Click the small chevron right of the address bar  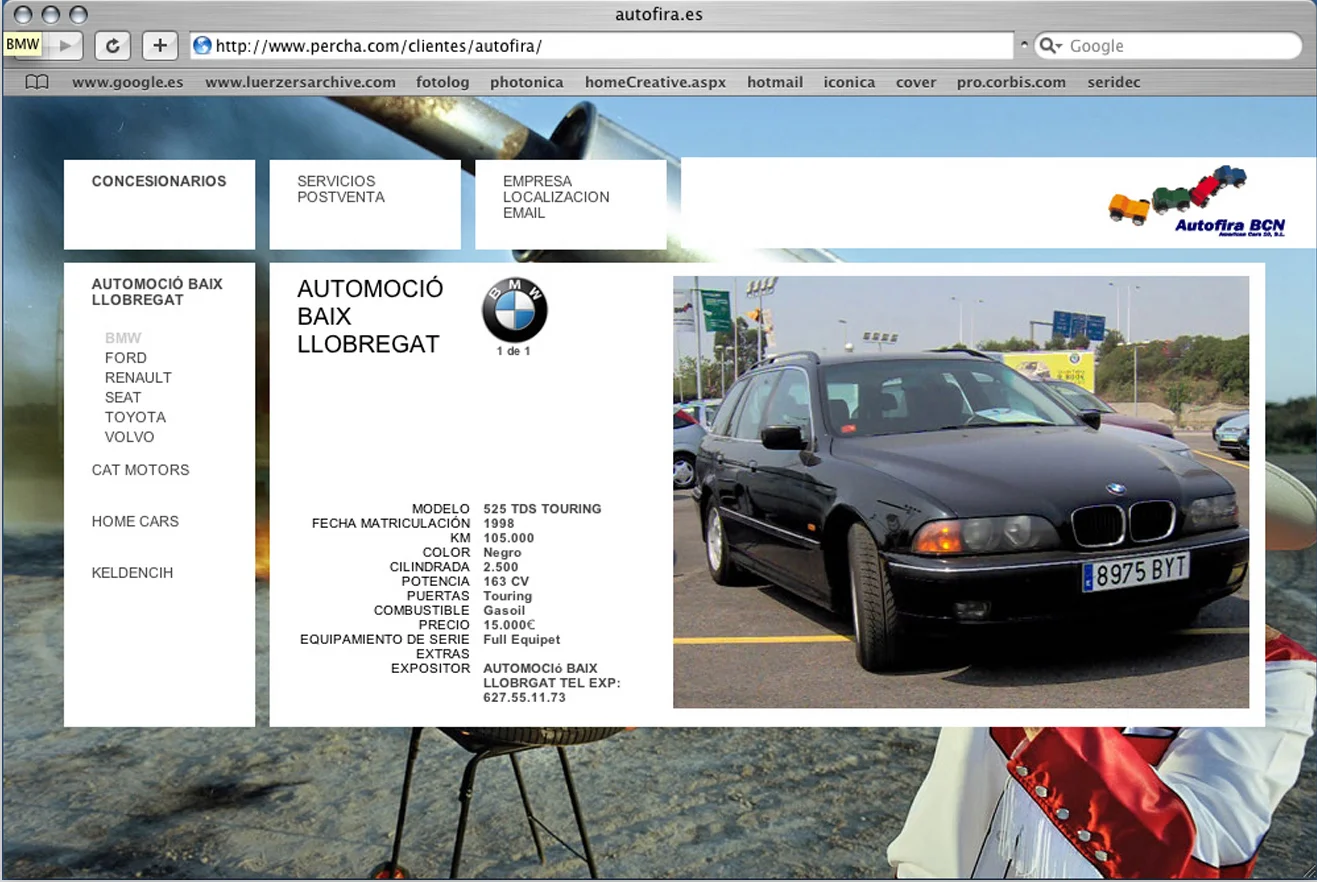(x=1026, y=42)
